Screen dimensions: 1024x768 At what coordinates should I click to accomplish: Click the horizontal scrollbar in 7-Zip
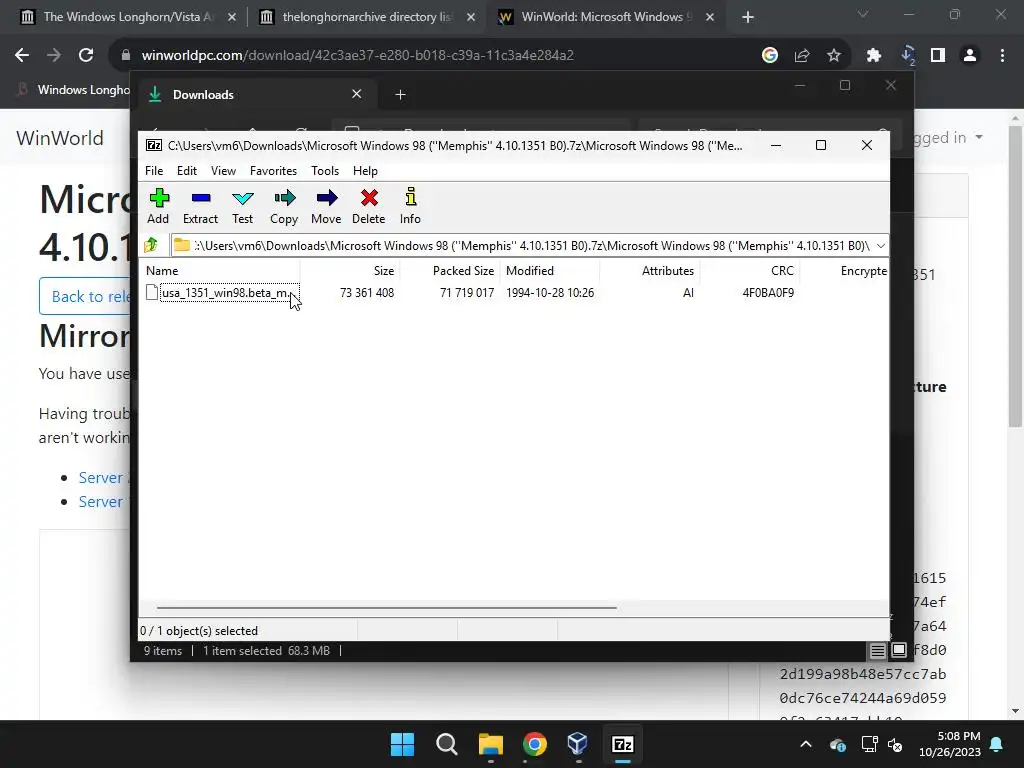(387, 608)
